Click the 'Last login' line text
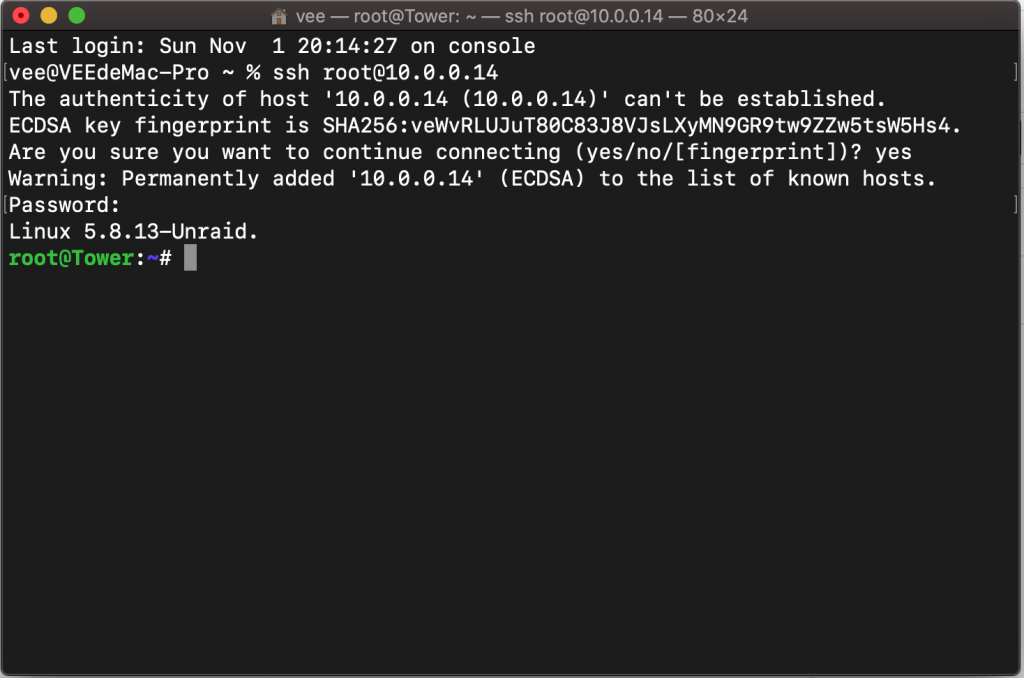1024x678 pixels. [x=272, y=46]
